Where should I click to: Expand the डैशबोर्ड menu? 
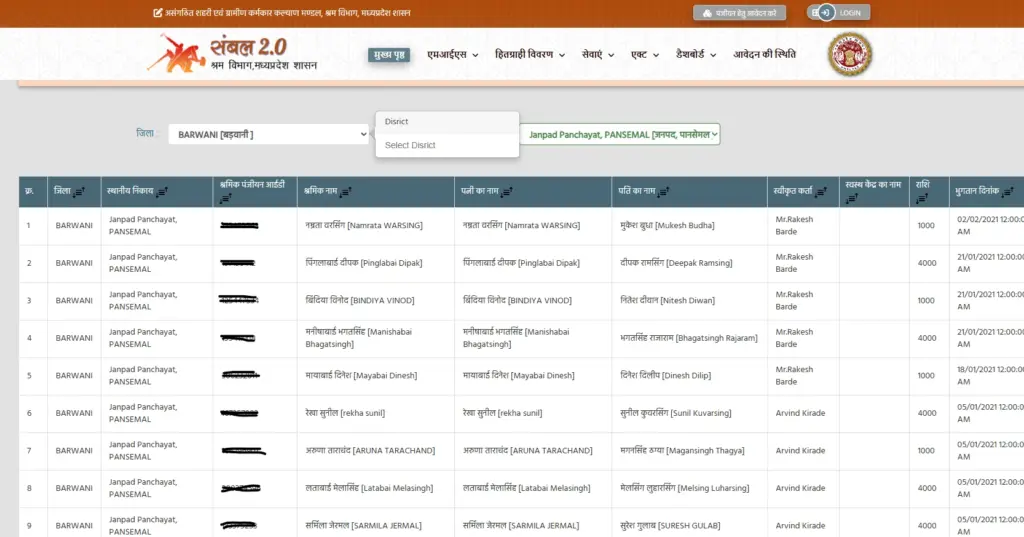tap(696, 55)
